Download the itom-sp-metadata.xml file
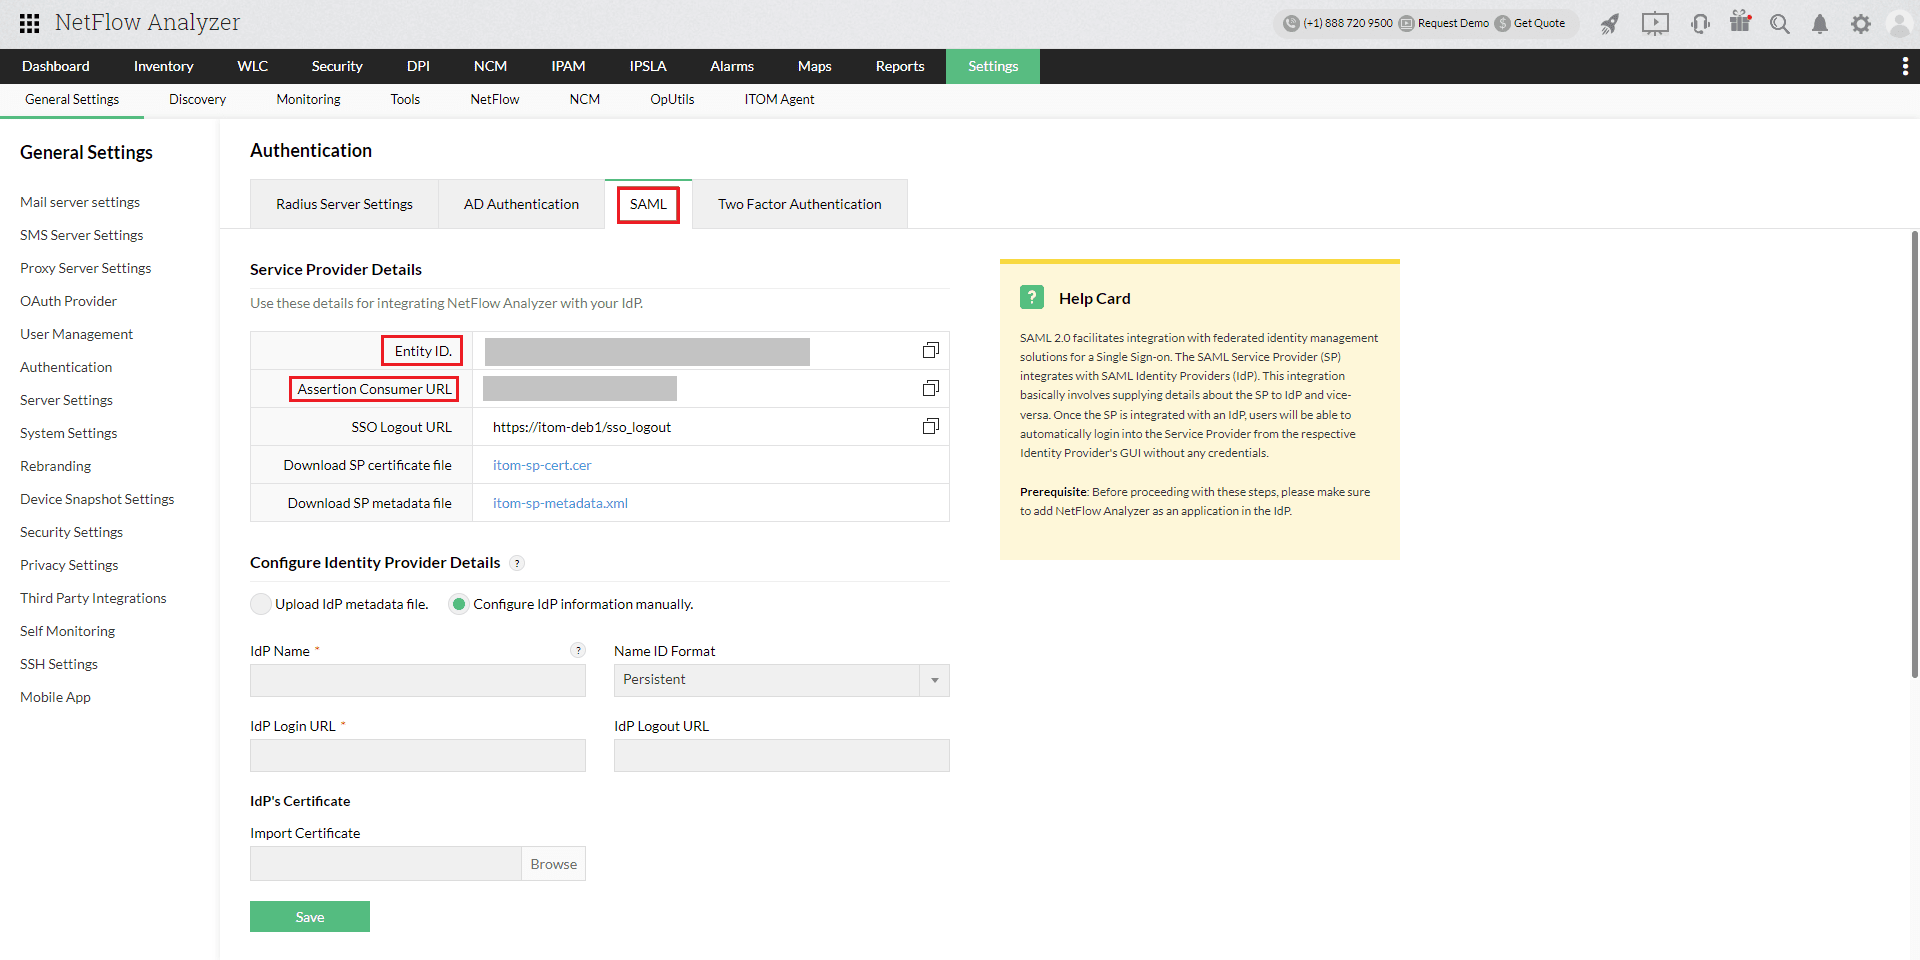This screenshot has height=960, width=1920. point(560,503)
